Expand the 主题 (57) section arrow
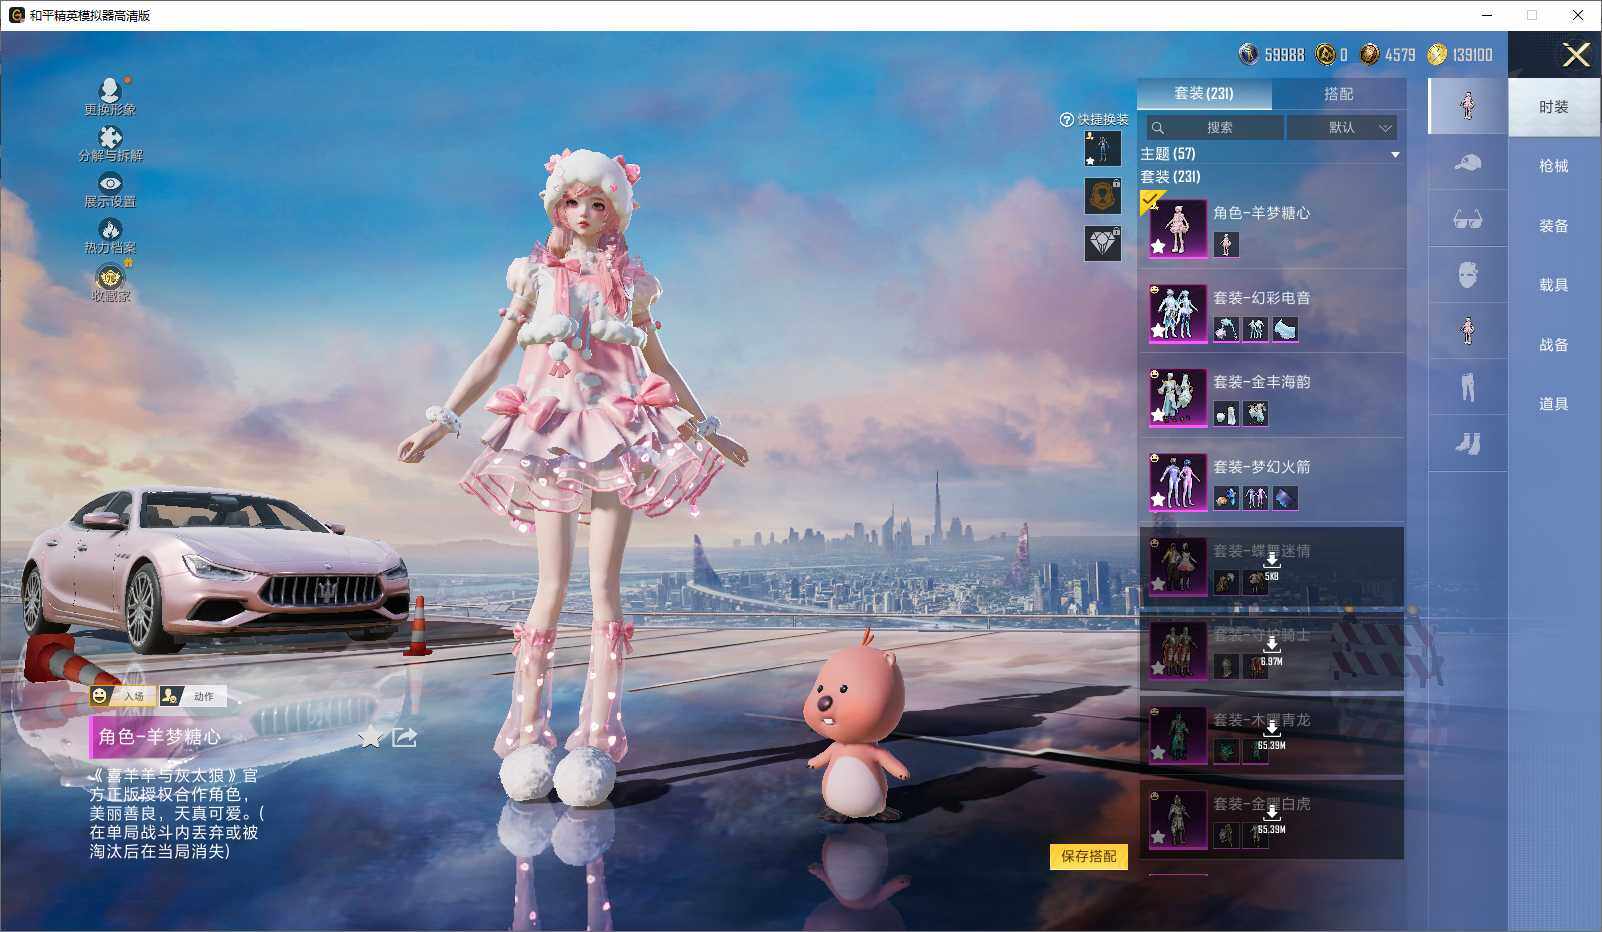 coord(1395,155)
